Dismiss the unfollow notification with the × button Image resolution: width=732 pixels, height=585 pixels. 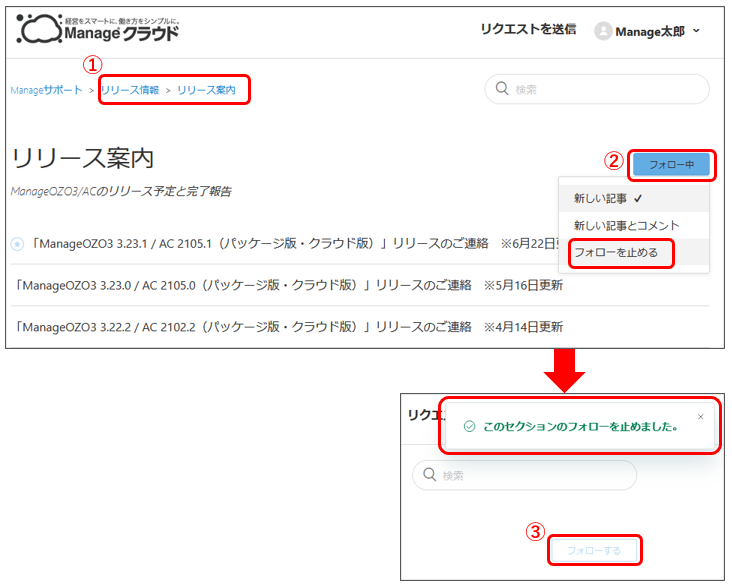pos(700,417)
